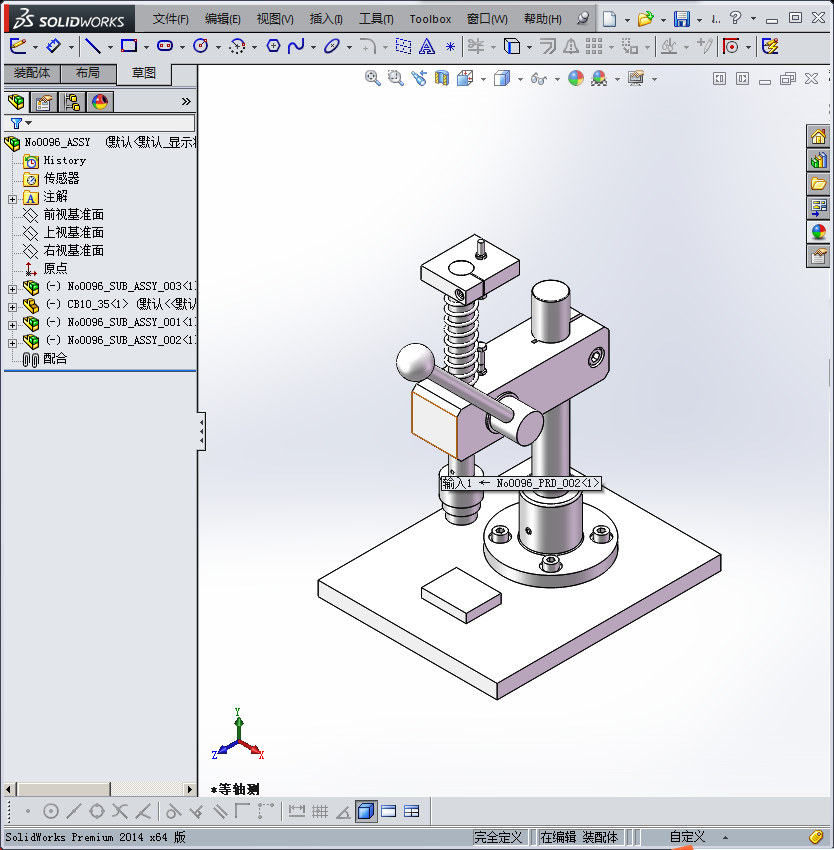Select the Corner Rectangle tool
The height and width of the screenshot is (850, 834).
[x=129, y=46]
